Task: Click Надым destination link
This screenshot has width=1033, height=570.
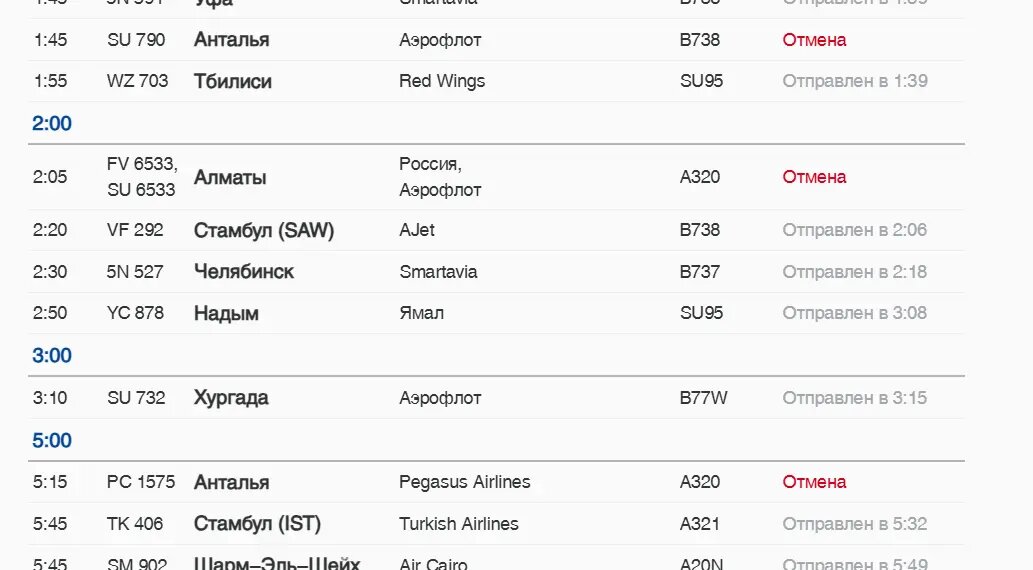Action: 226,313
